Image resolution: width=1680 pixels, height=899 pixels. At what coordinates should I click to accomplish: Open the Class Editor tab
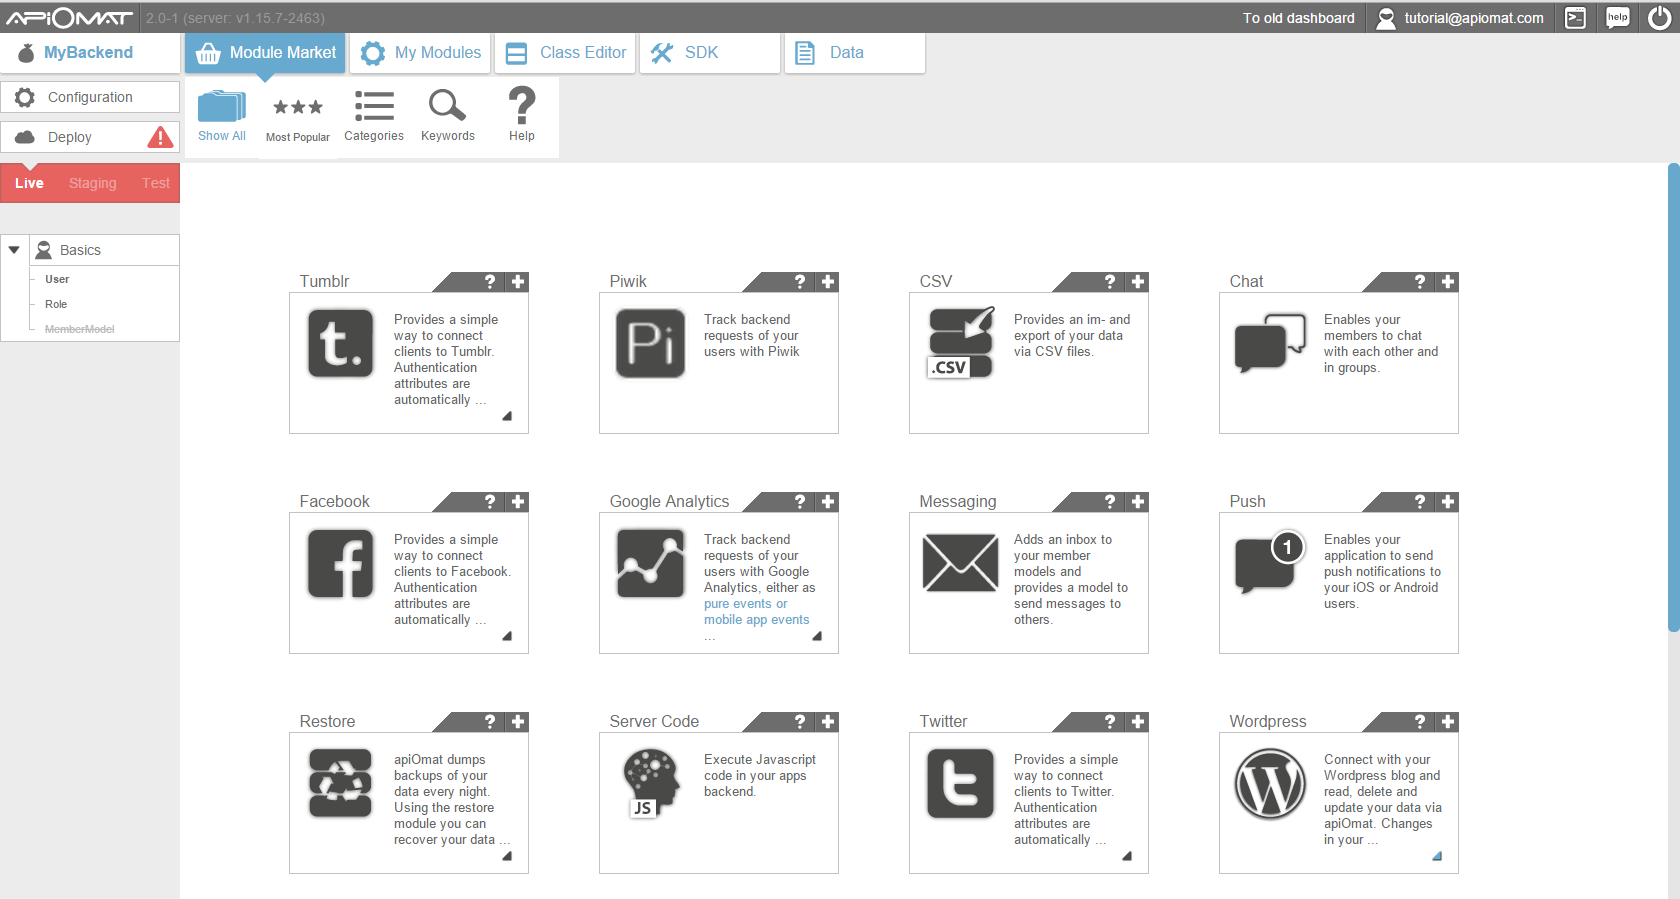tap(566, 53)
